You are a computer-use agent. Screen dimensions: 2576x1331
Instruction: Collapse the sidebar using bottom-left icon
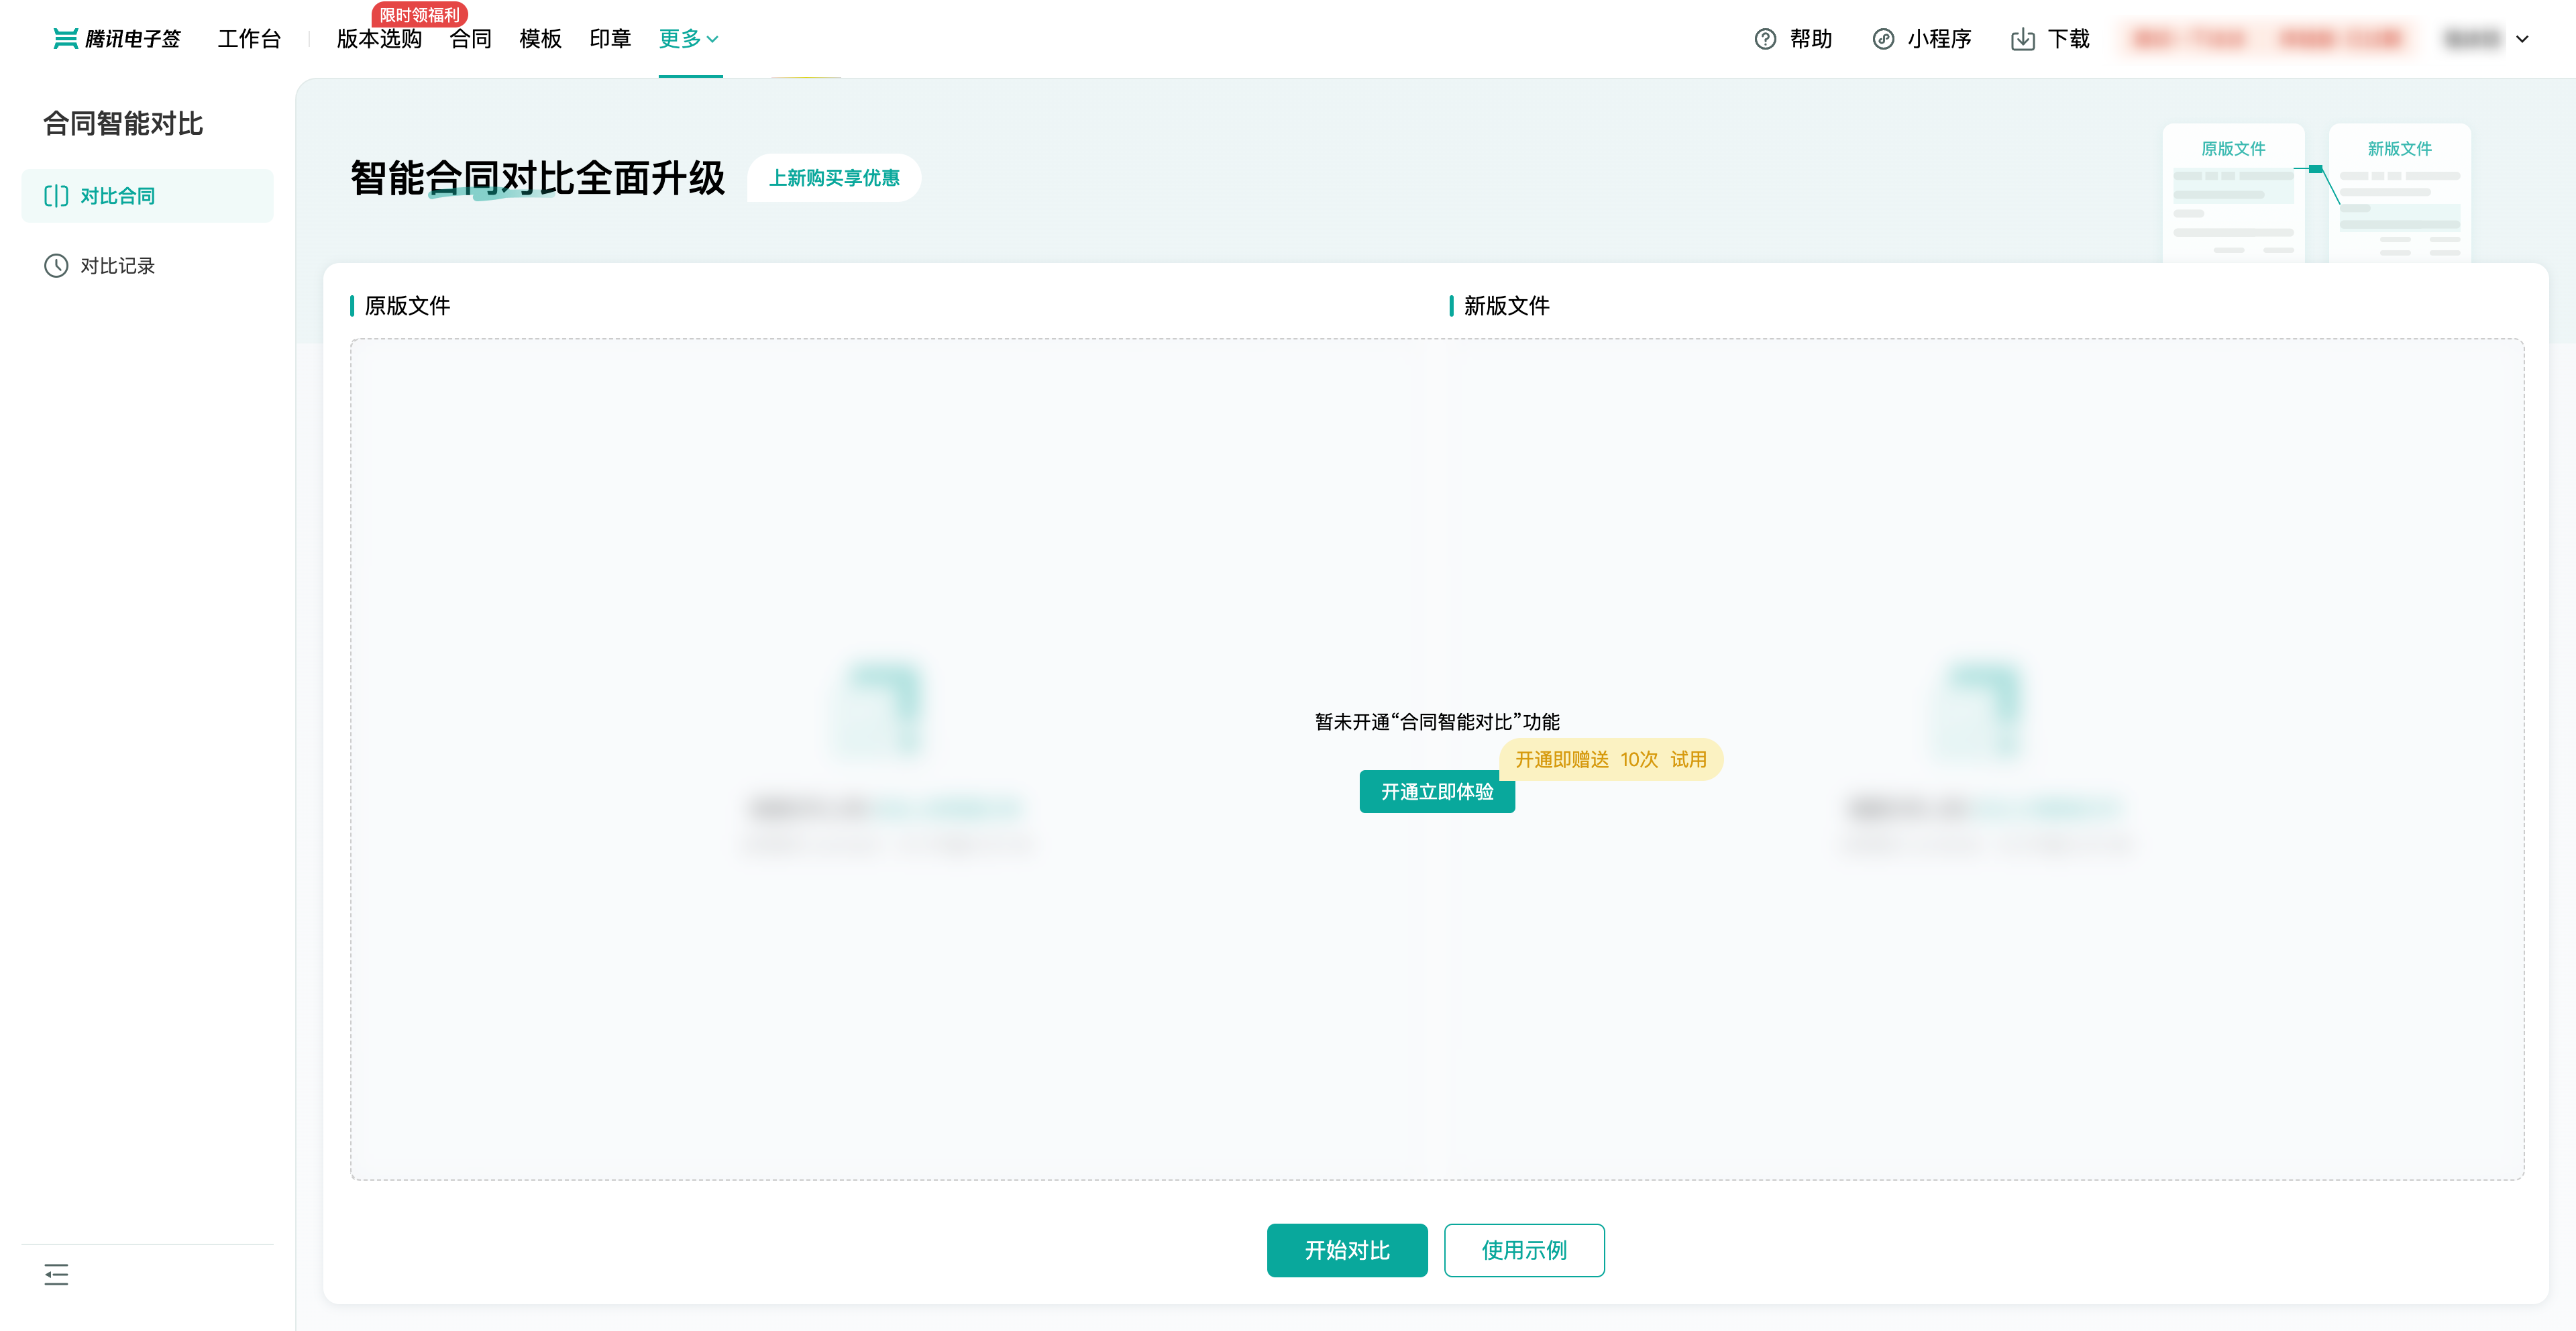point(56,1274)
